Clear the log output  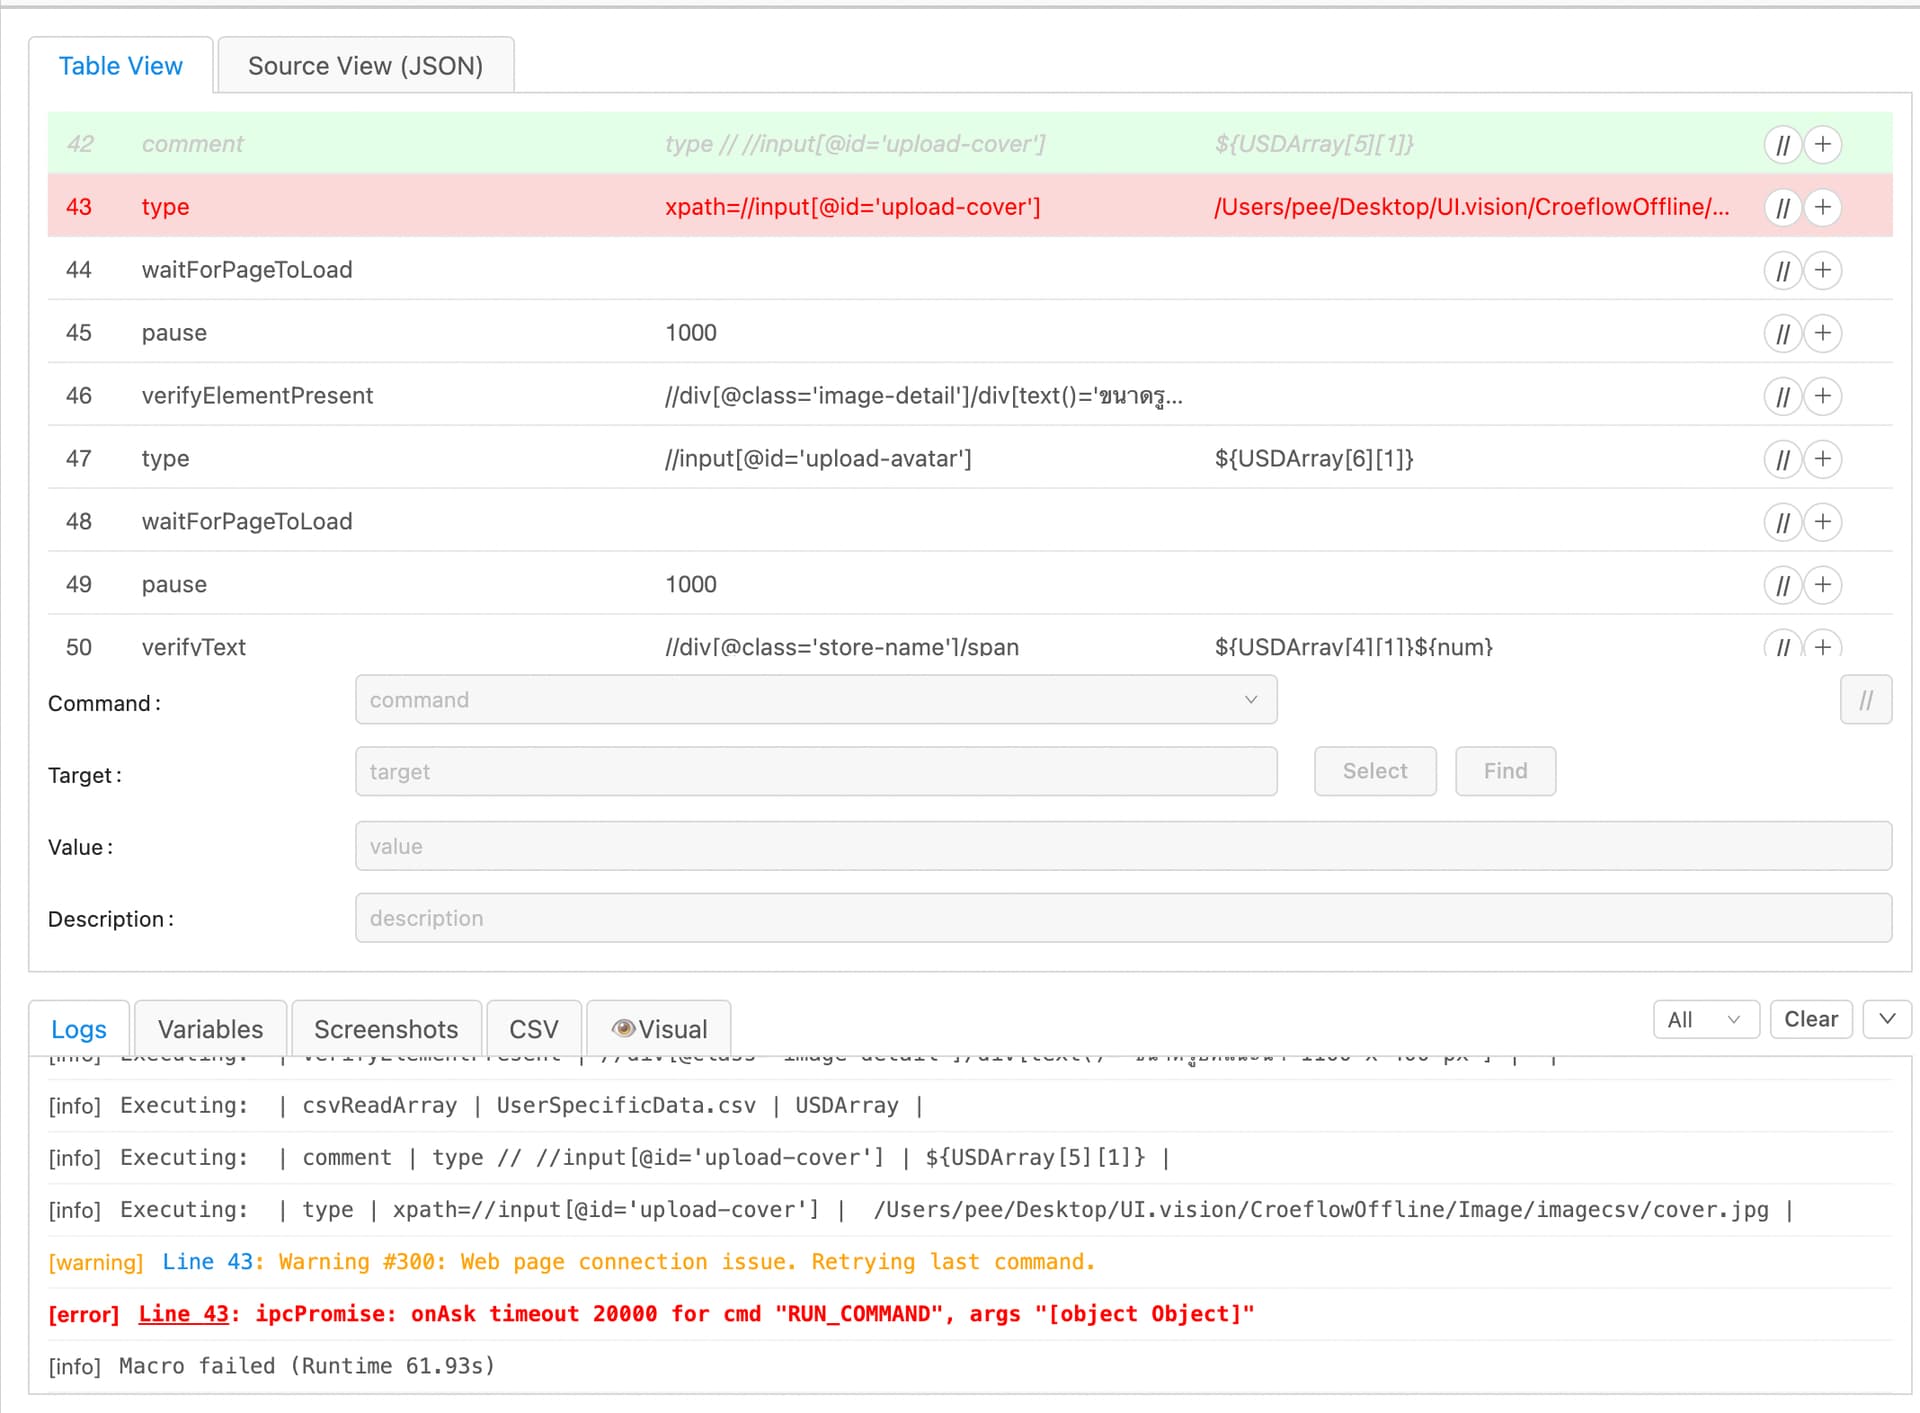click(1811, 1019)
